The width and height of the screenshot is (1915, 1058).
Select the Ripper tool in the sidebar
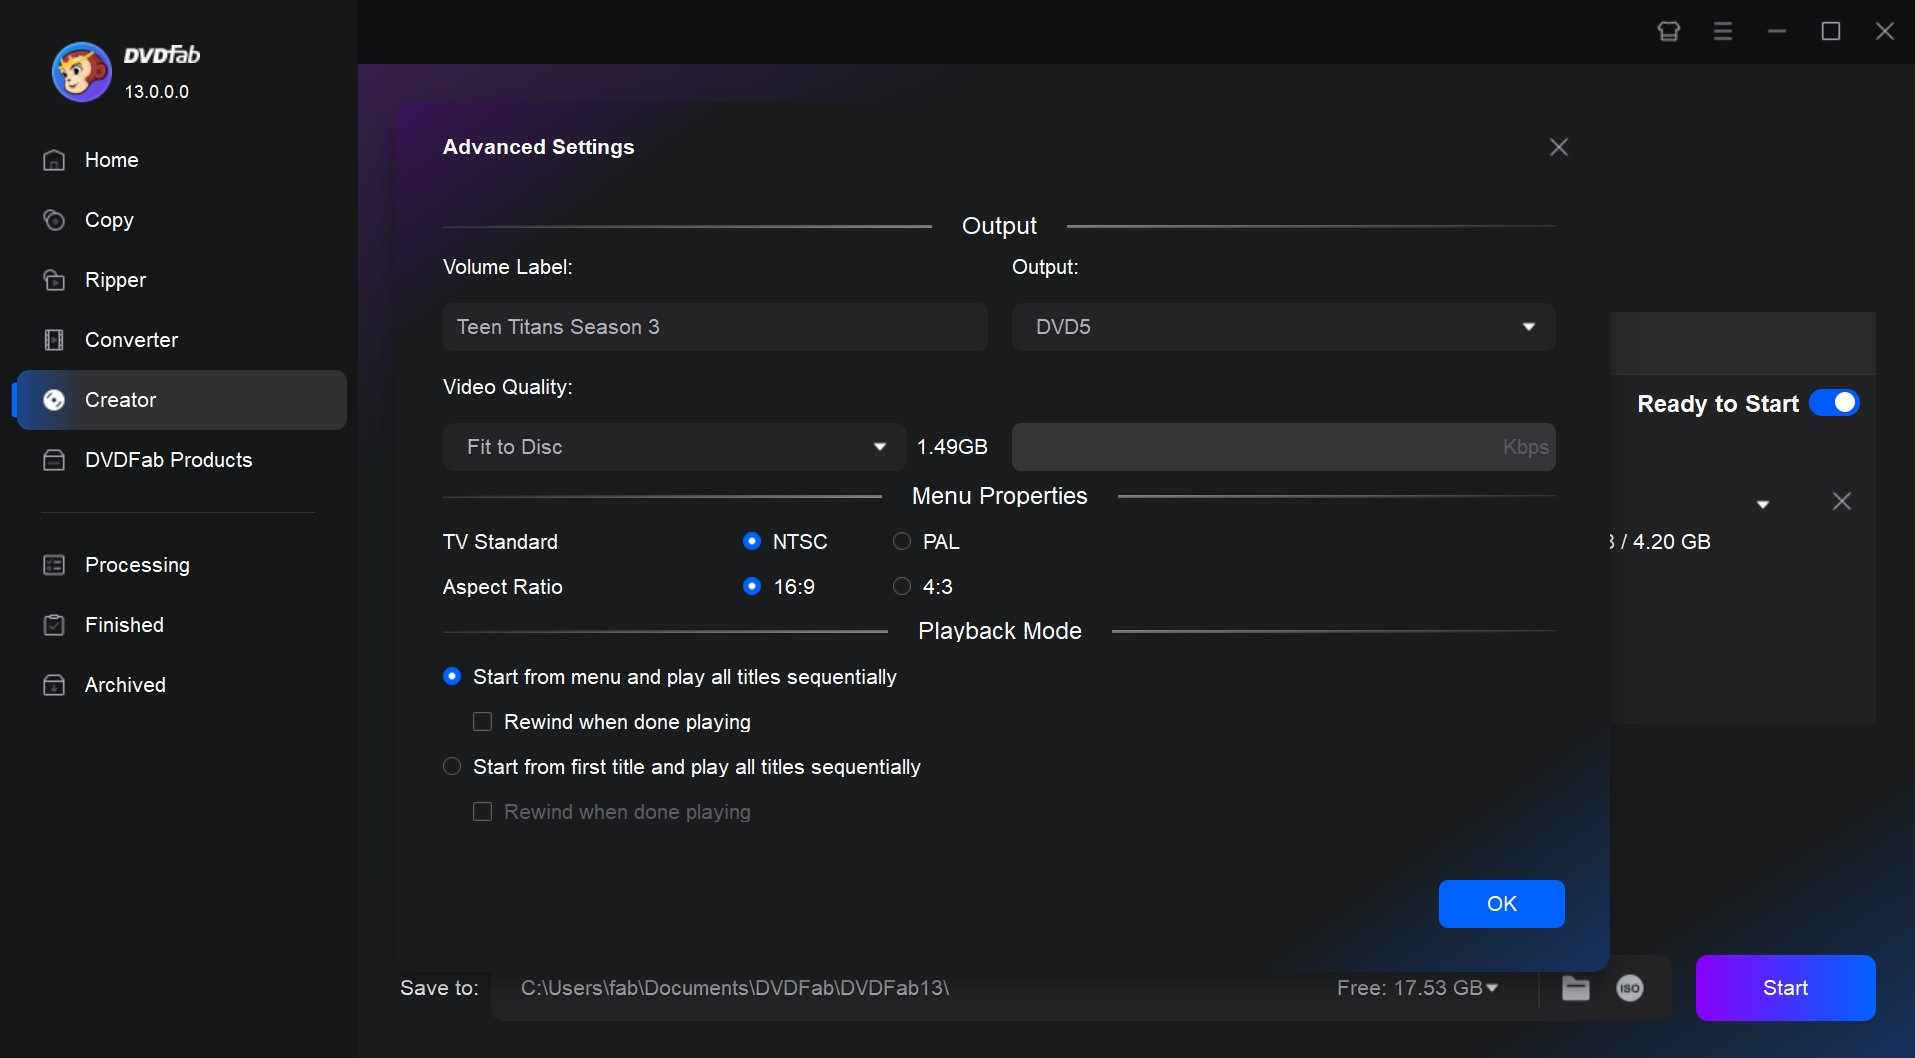[114, 280]
